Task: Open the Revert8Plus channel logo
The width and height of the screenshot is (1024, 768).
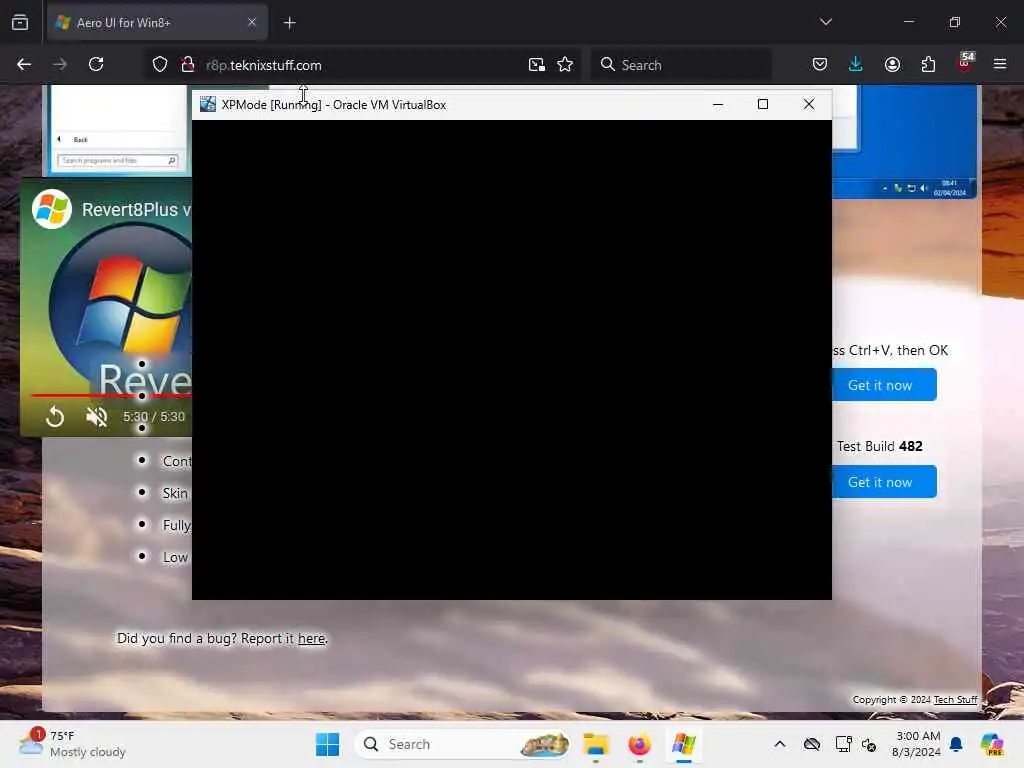Action: coord(52,210)
